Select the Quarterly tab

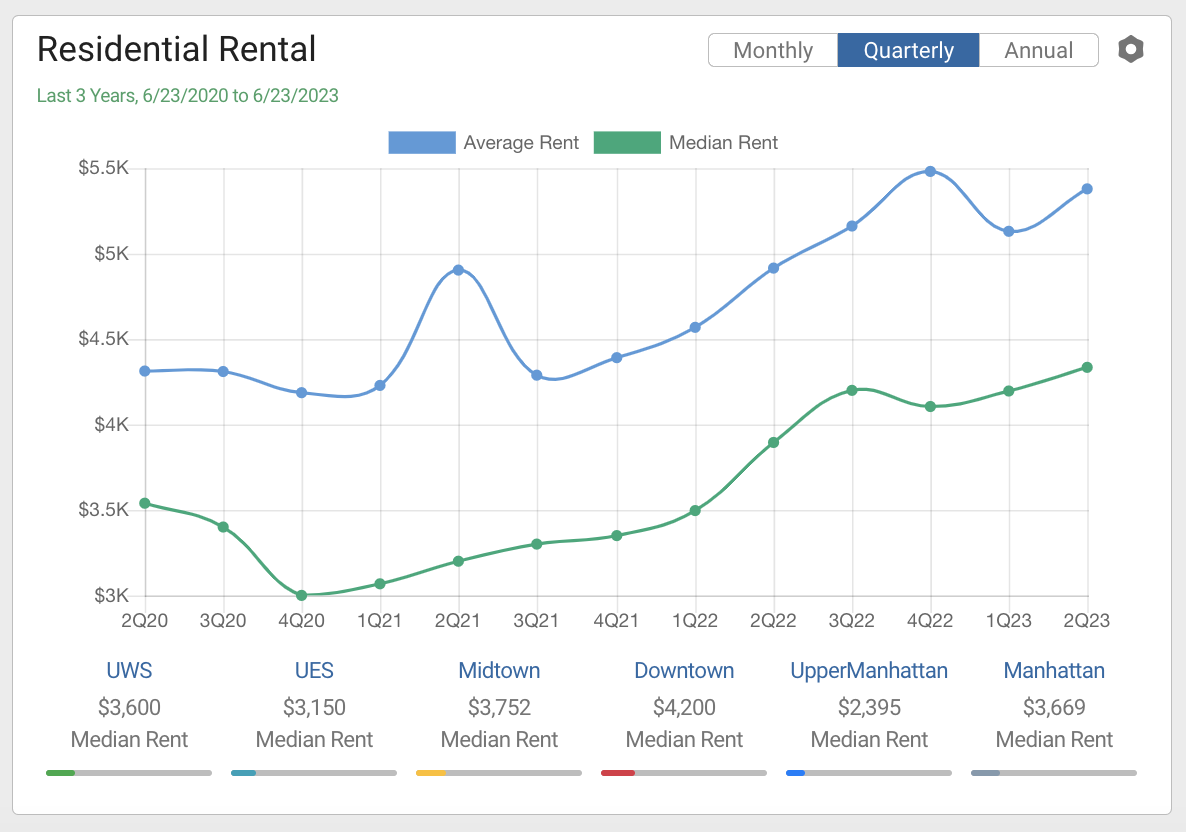click(x=908, y=50)
